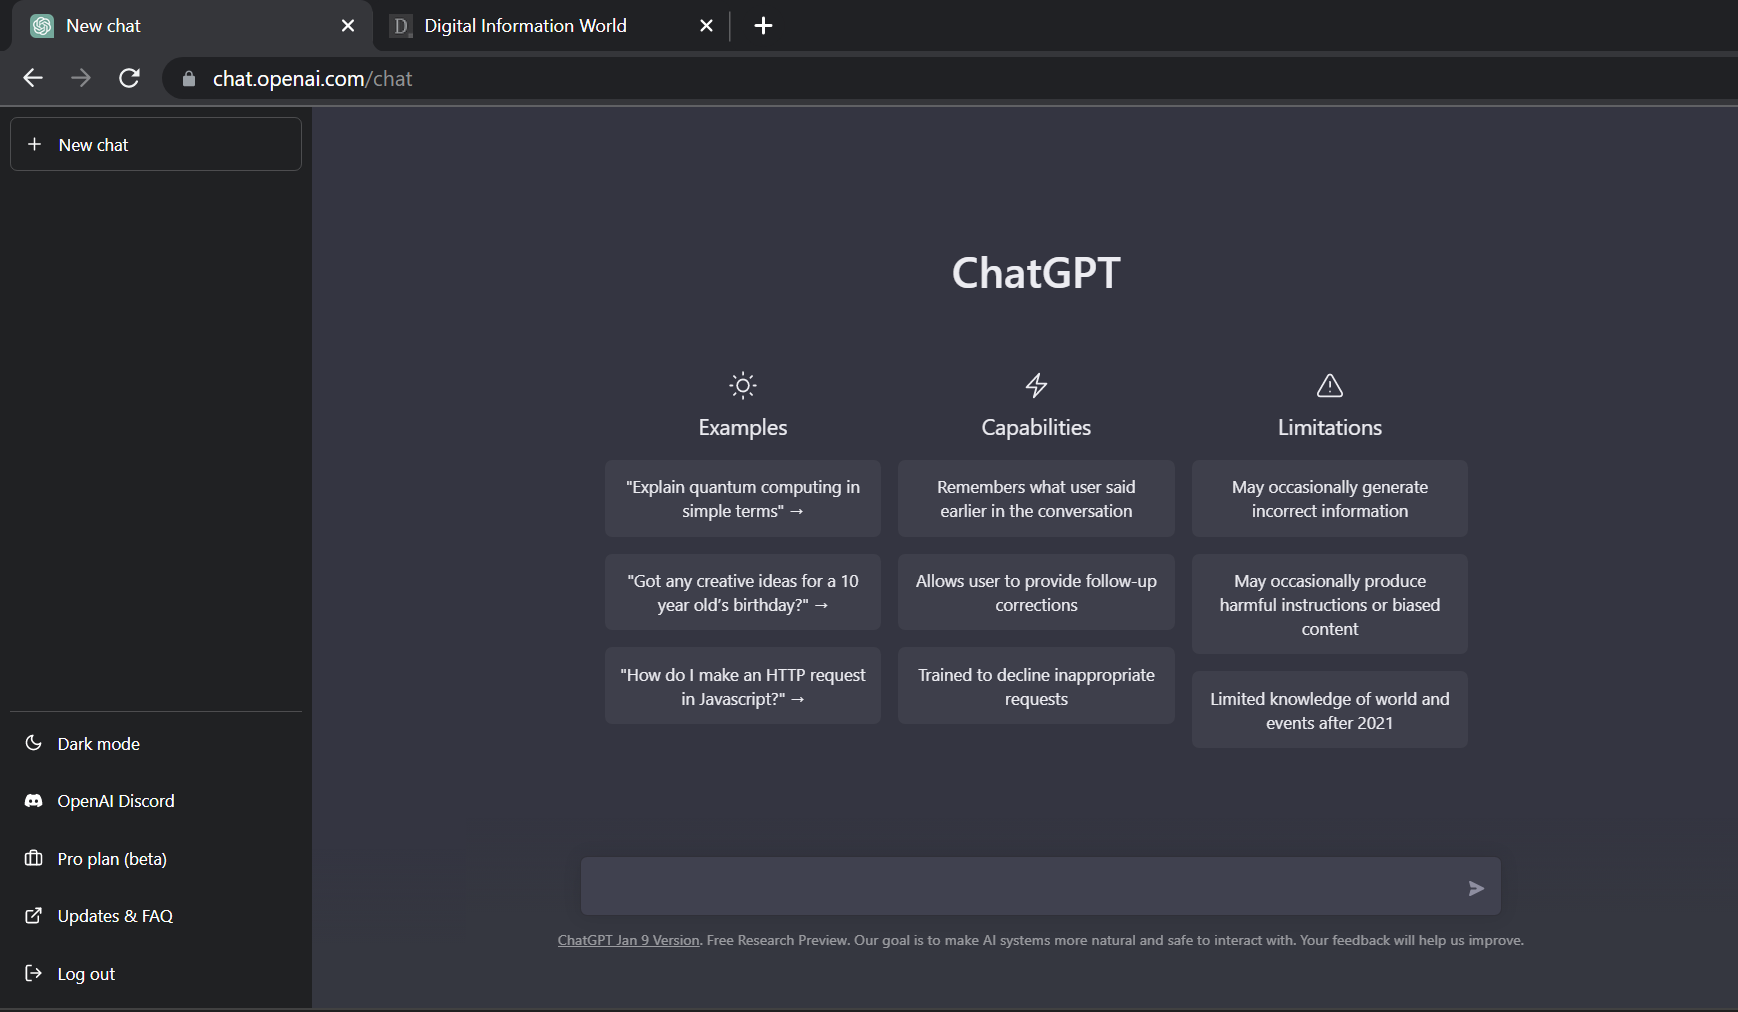
Task: Open Updates & FAQ
Action: pos(156,915)
